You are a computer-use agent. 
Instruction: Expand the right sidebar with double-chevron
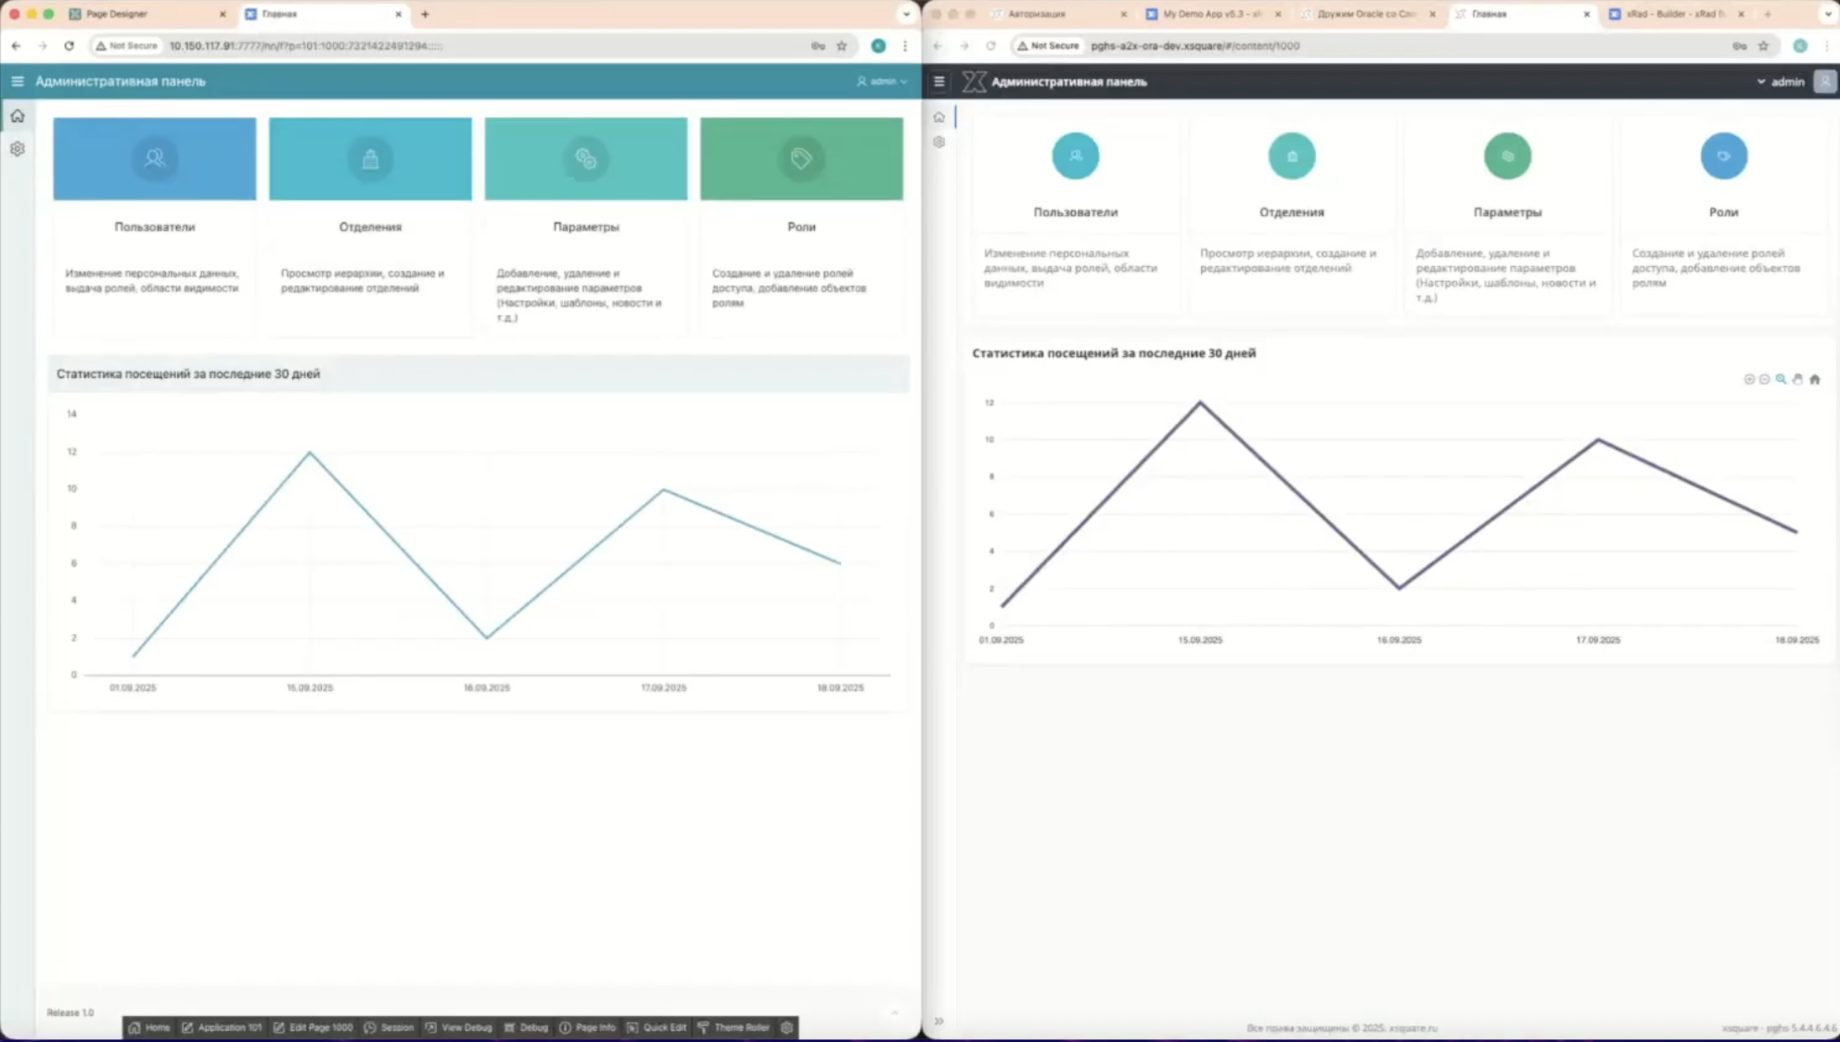(x=939, y=1021)
